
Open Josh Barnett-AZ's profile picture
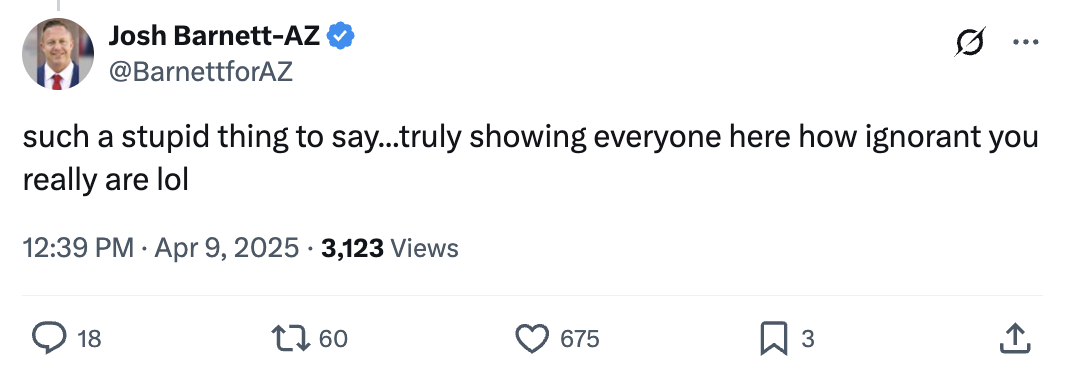(x=58, y=54)
